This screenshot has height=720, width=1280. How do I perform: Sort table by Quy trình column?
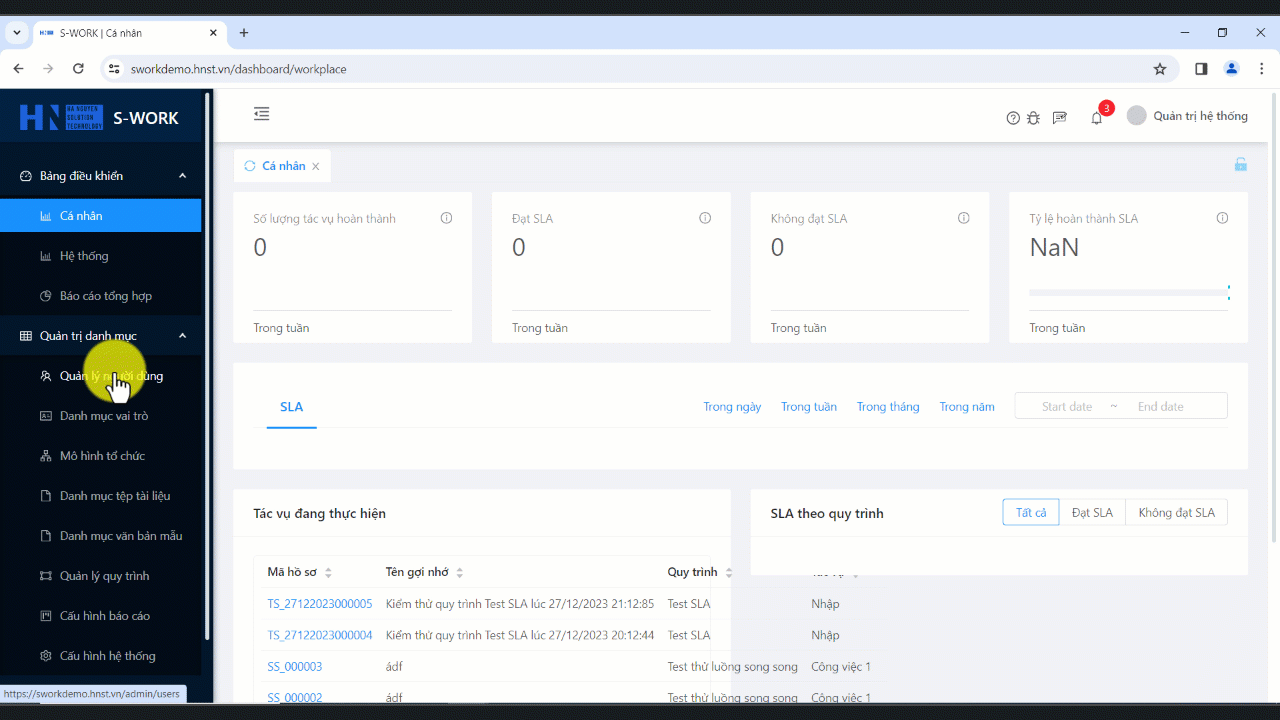pyautogui.click(x=699, y=572)
